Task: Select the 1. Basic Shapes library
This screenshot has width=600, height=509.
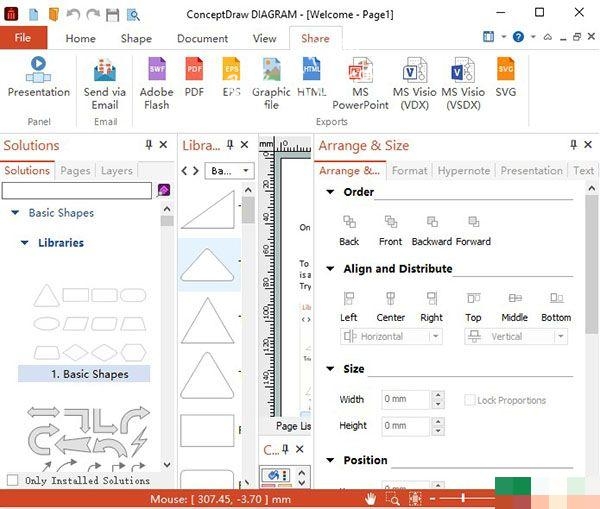Action: [84, 374]
